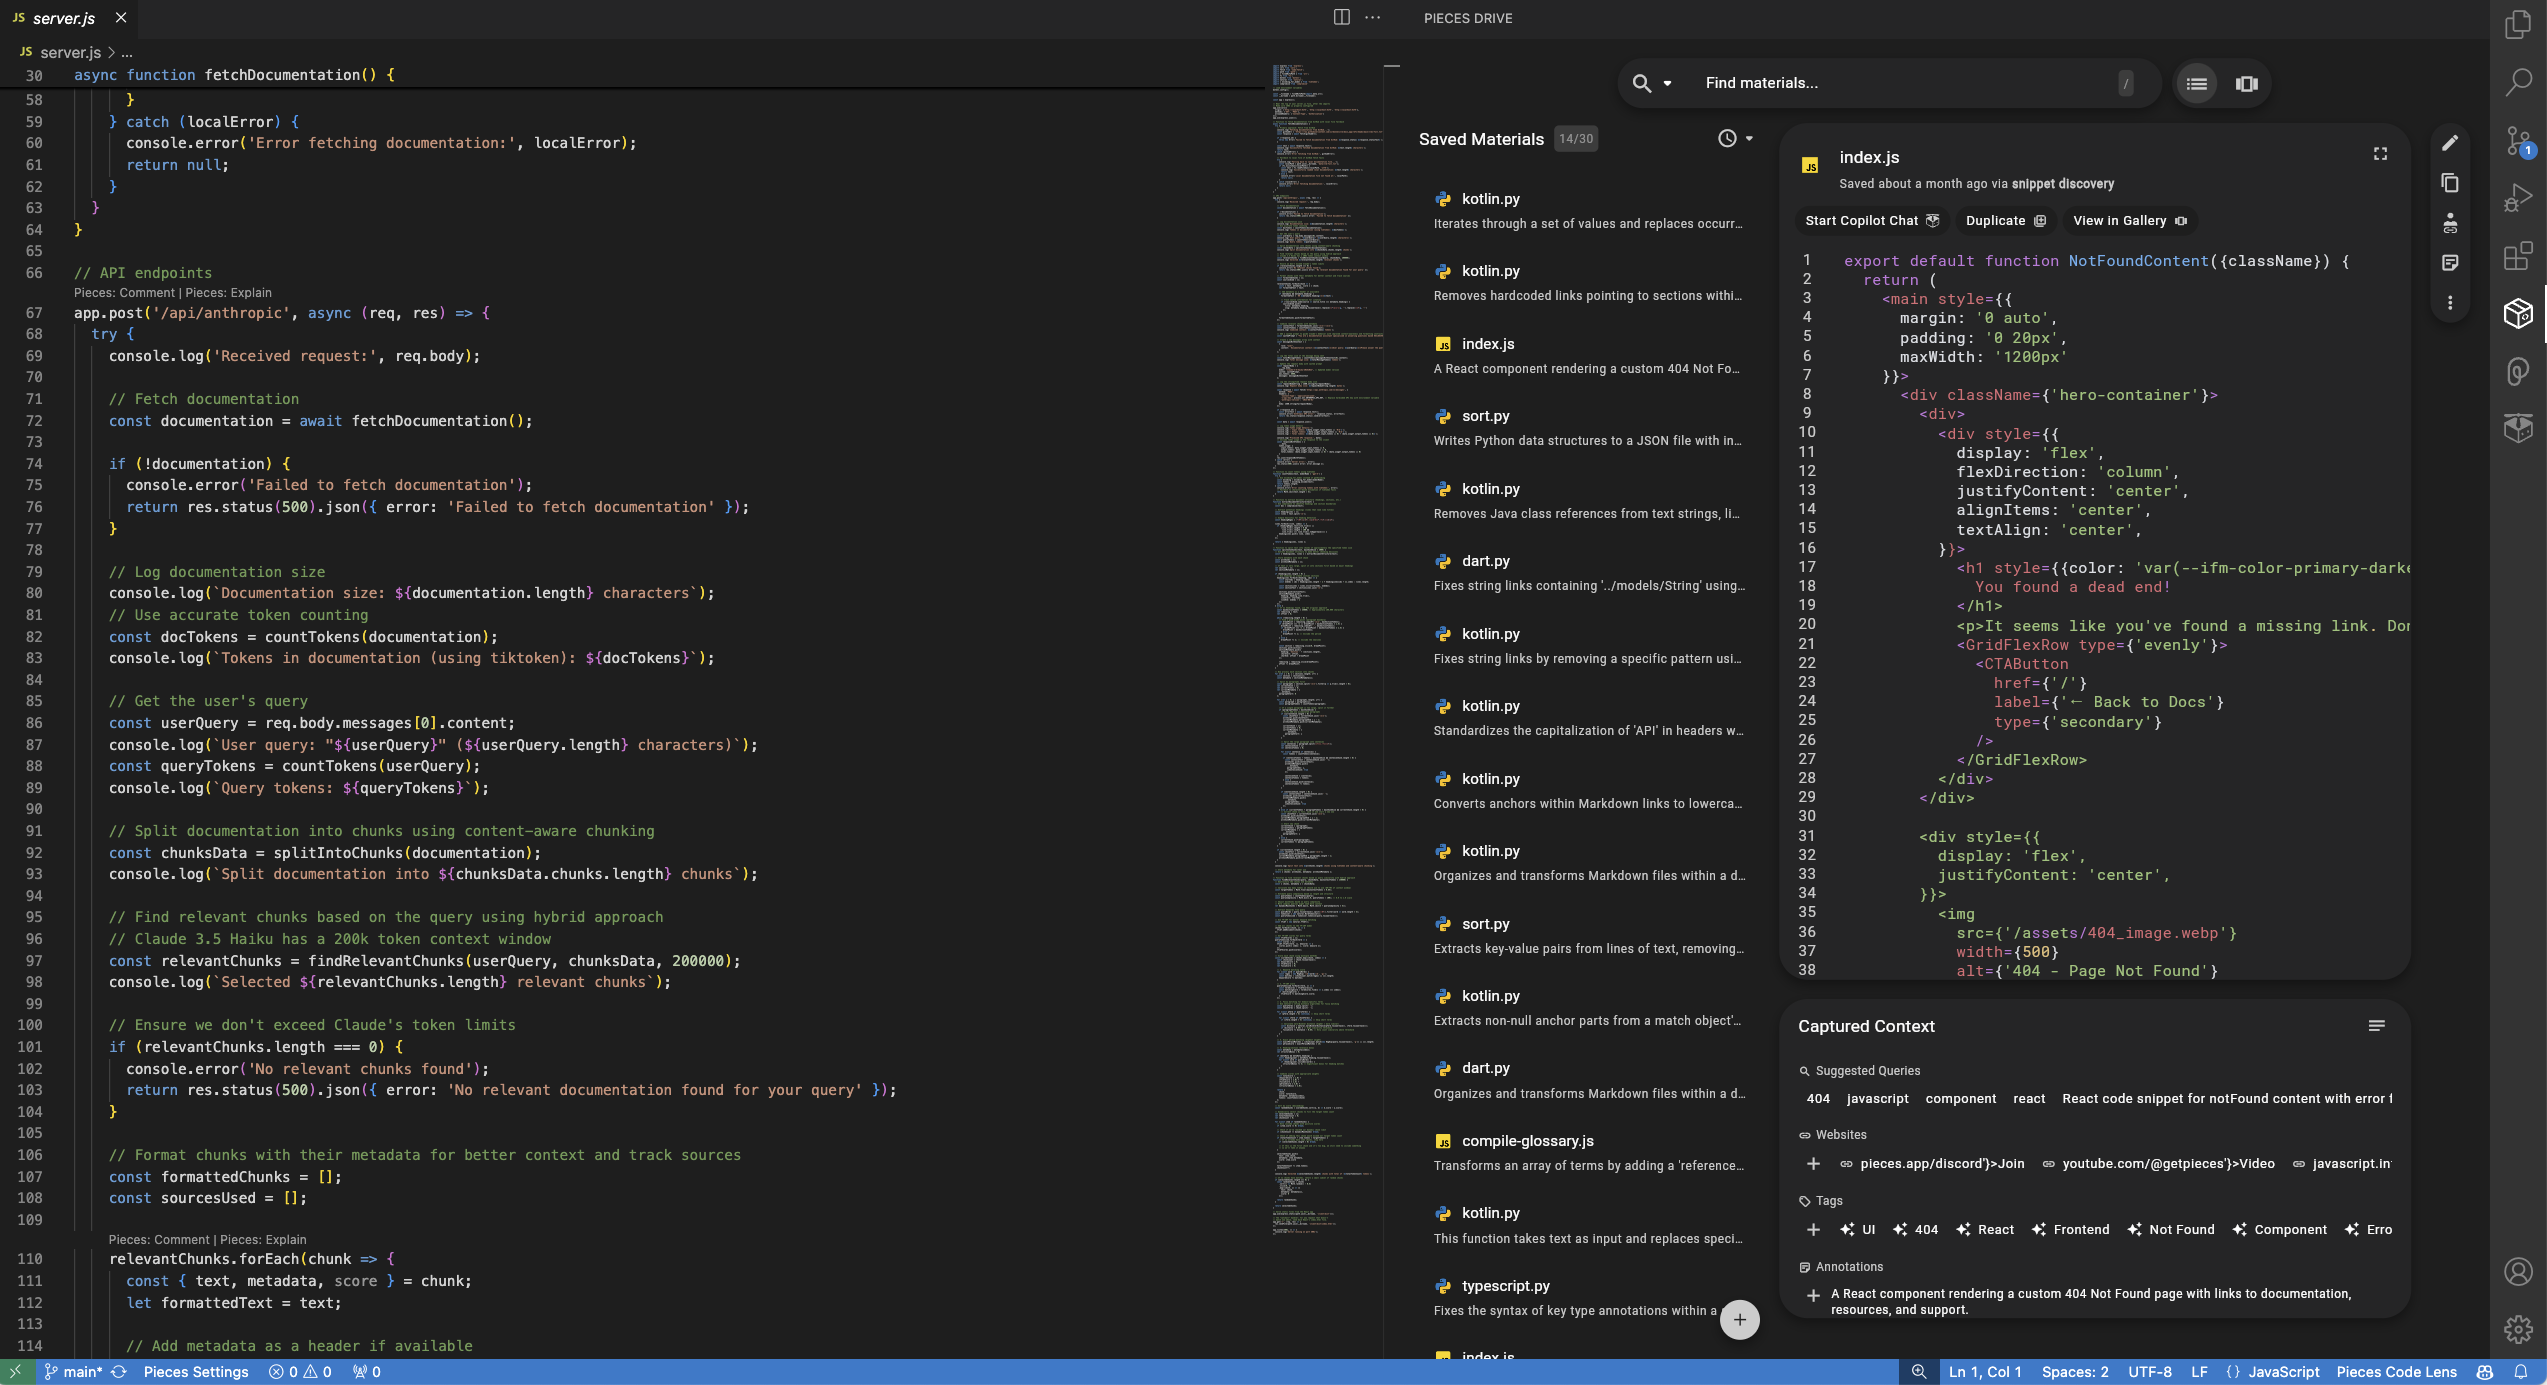Add an annotation with the plus icon
The image size is (2547, 1385).
point(1813,1295)
